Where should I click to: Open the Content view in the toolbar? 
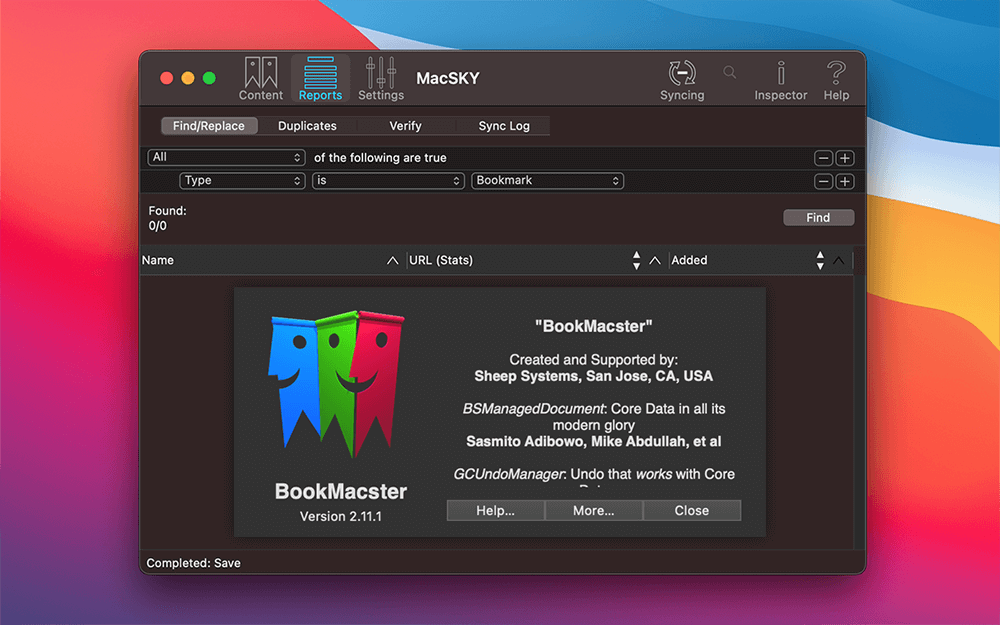pos(261,78)
